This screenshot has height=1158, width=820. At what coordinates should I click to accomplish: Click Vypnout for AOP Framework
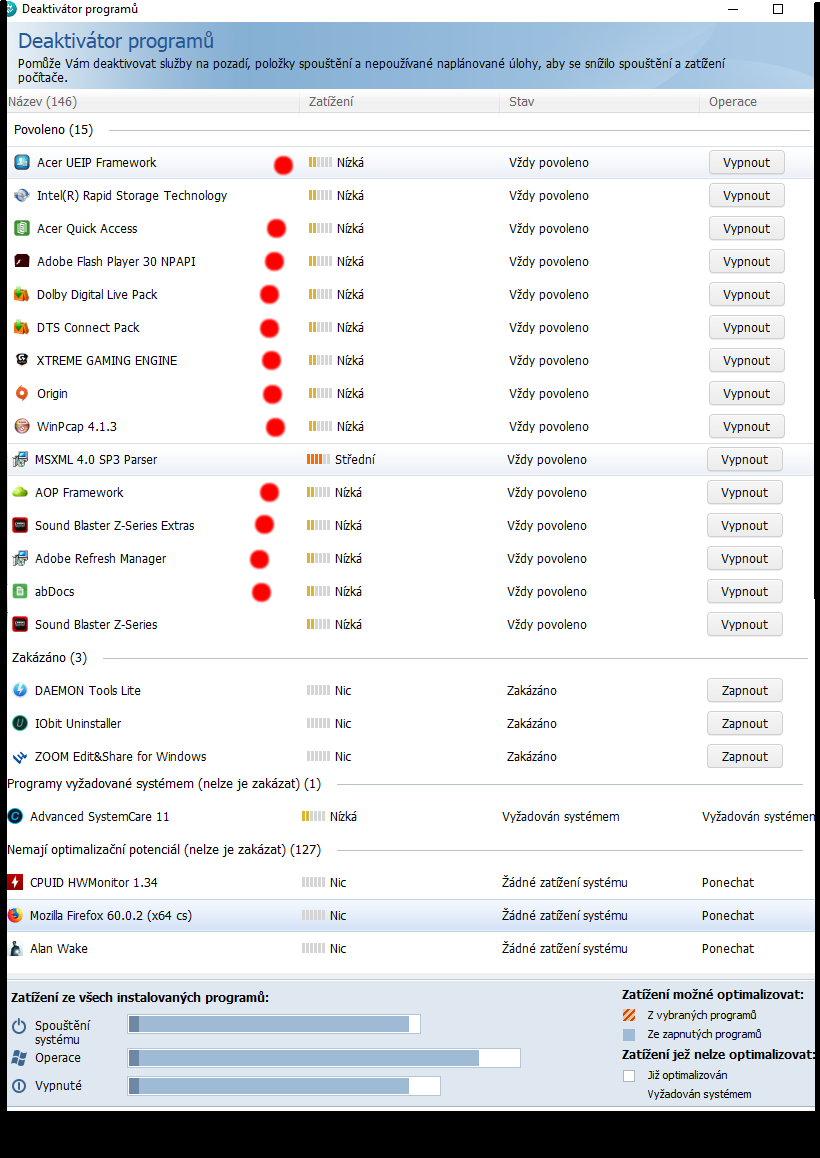[744, 493]
